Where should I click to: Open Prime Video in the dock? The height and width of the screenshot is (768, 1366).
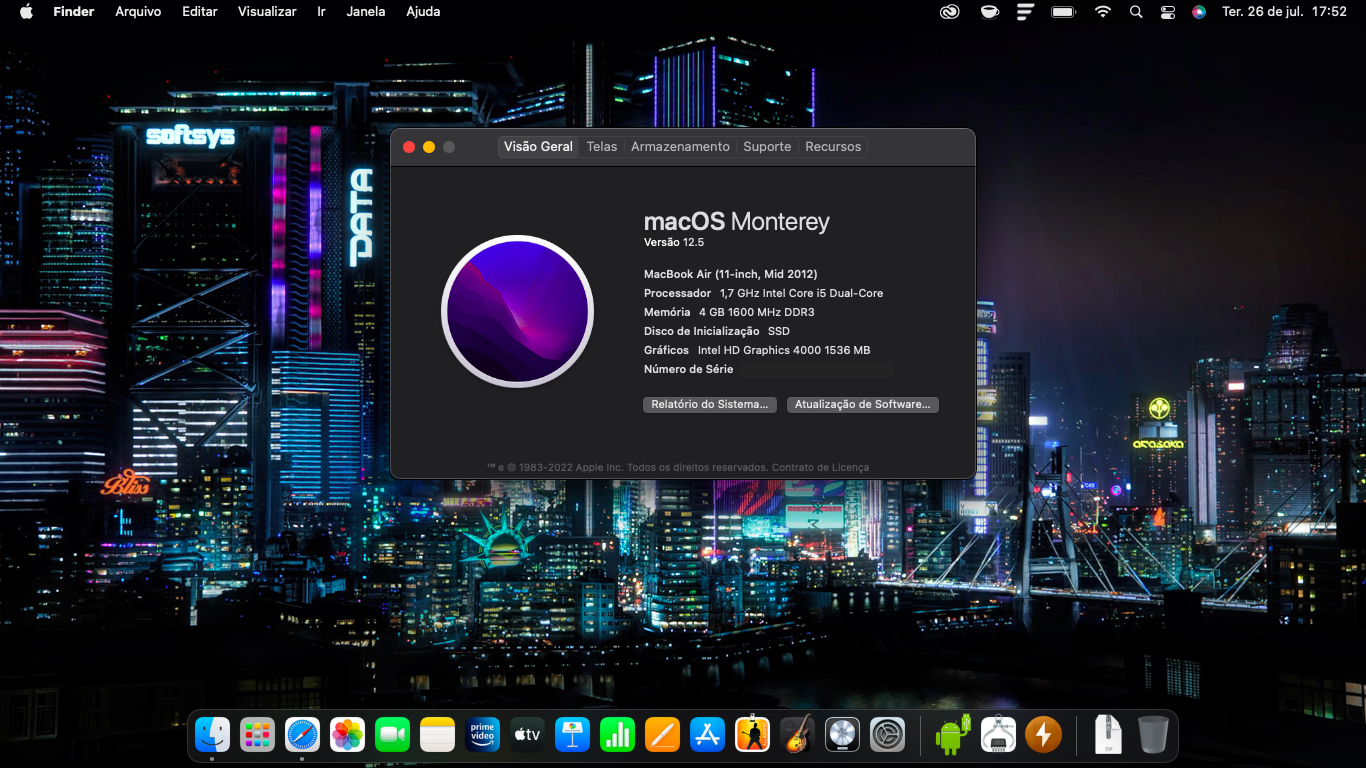point(483,735)
